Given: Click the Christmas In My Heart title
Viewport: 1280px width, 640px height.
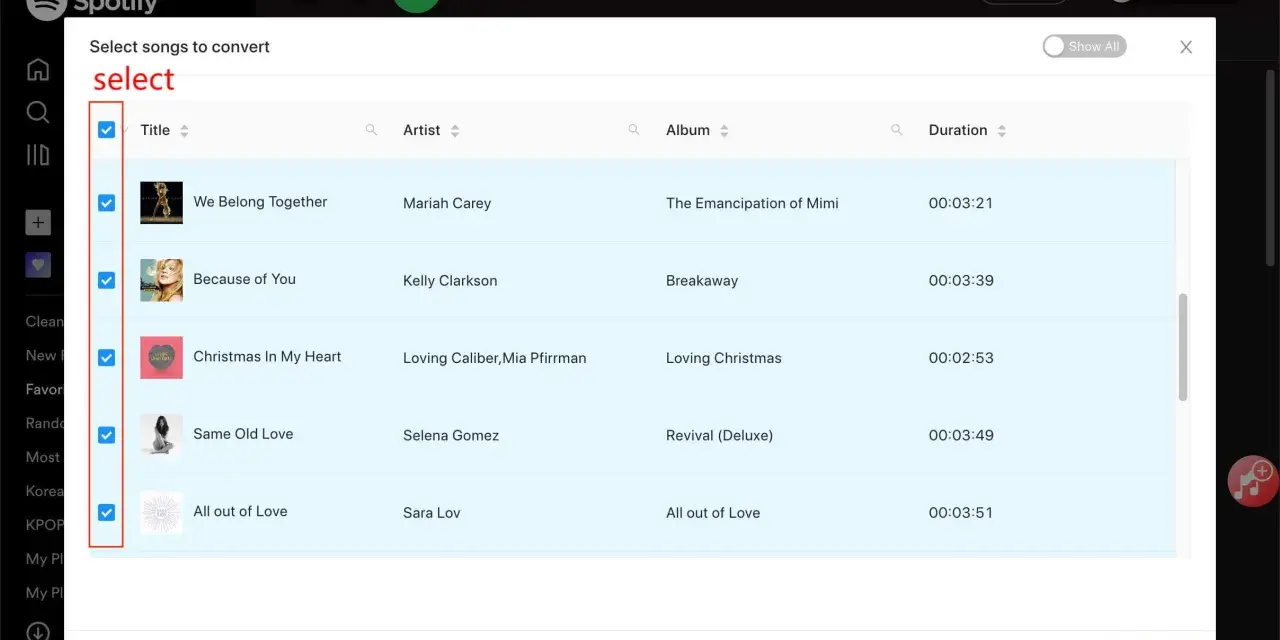Looking at the screenshot, I should tap(267, 356).
